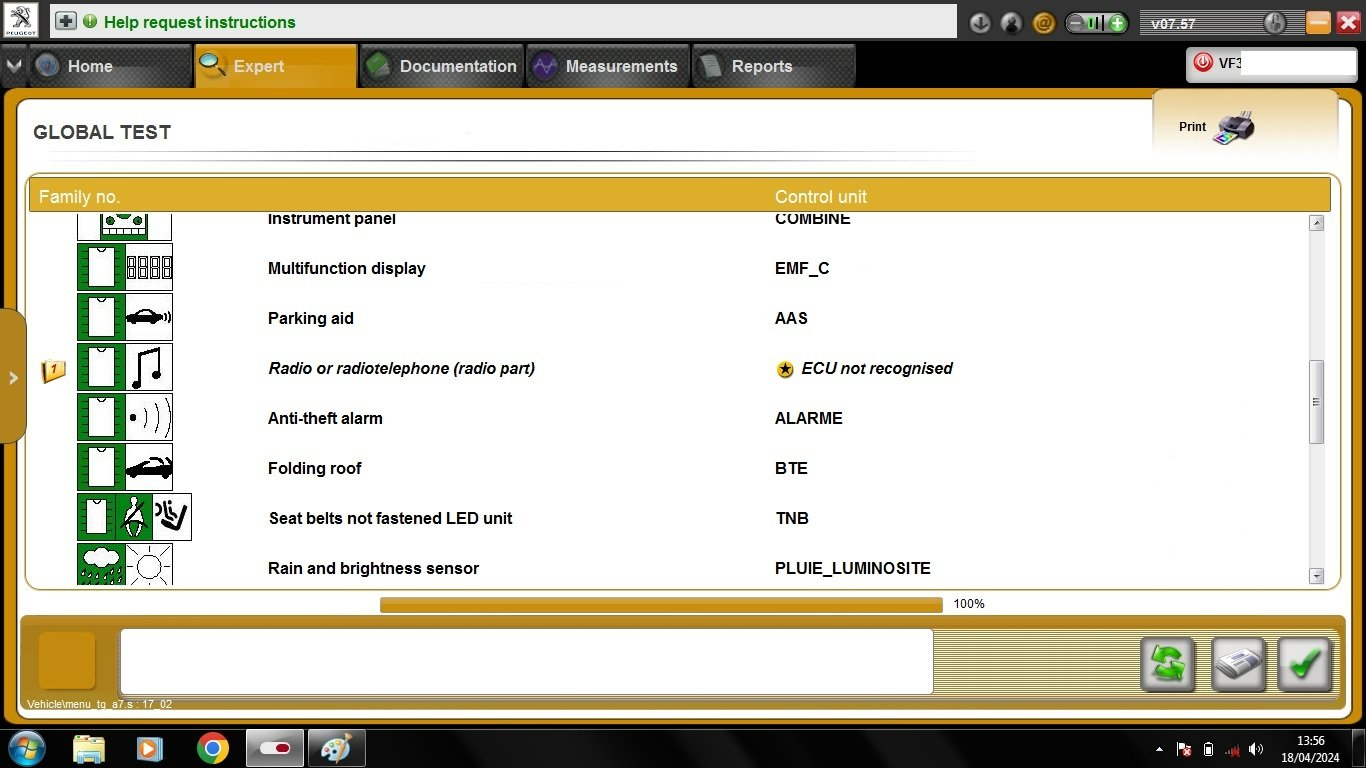Select Radio or radiotelephone (radio part) text

[402, 368]
